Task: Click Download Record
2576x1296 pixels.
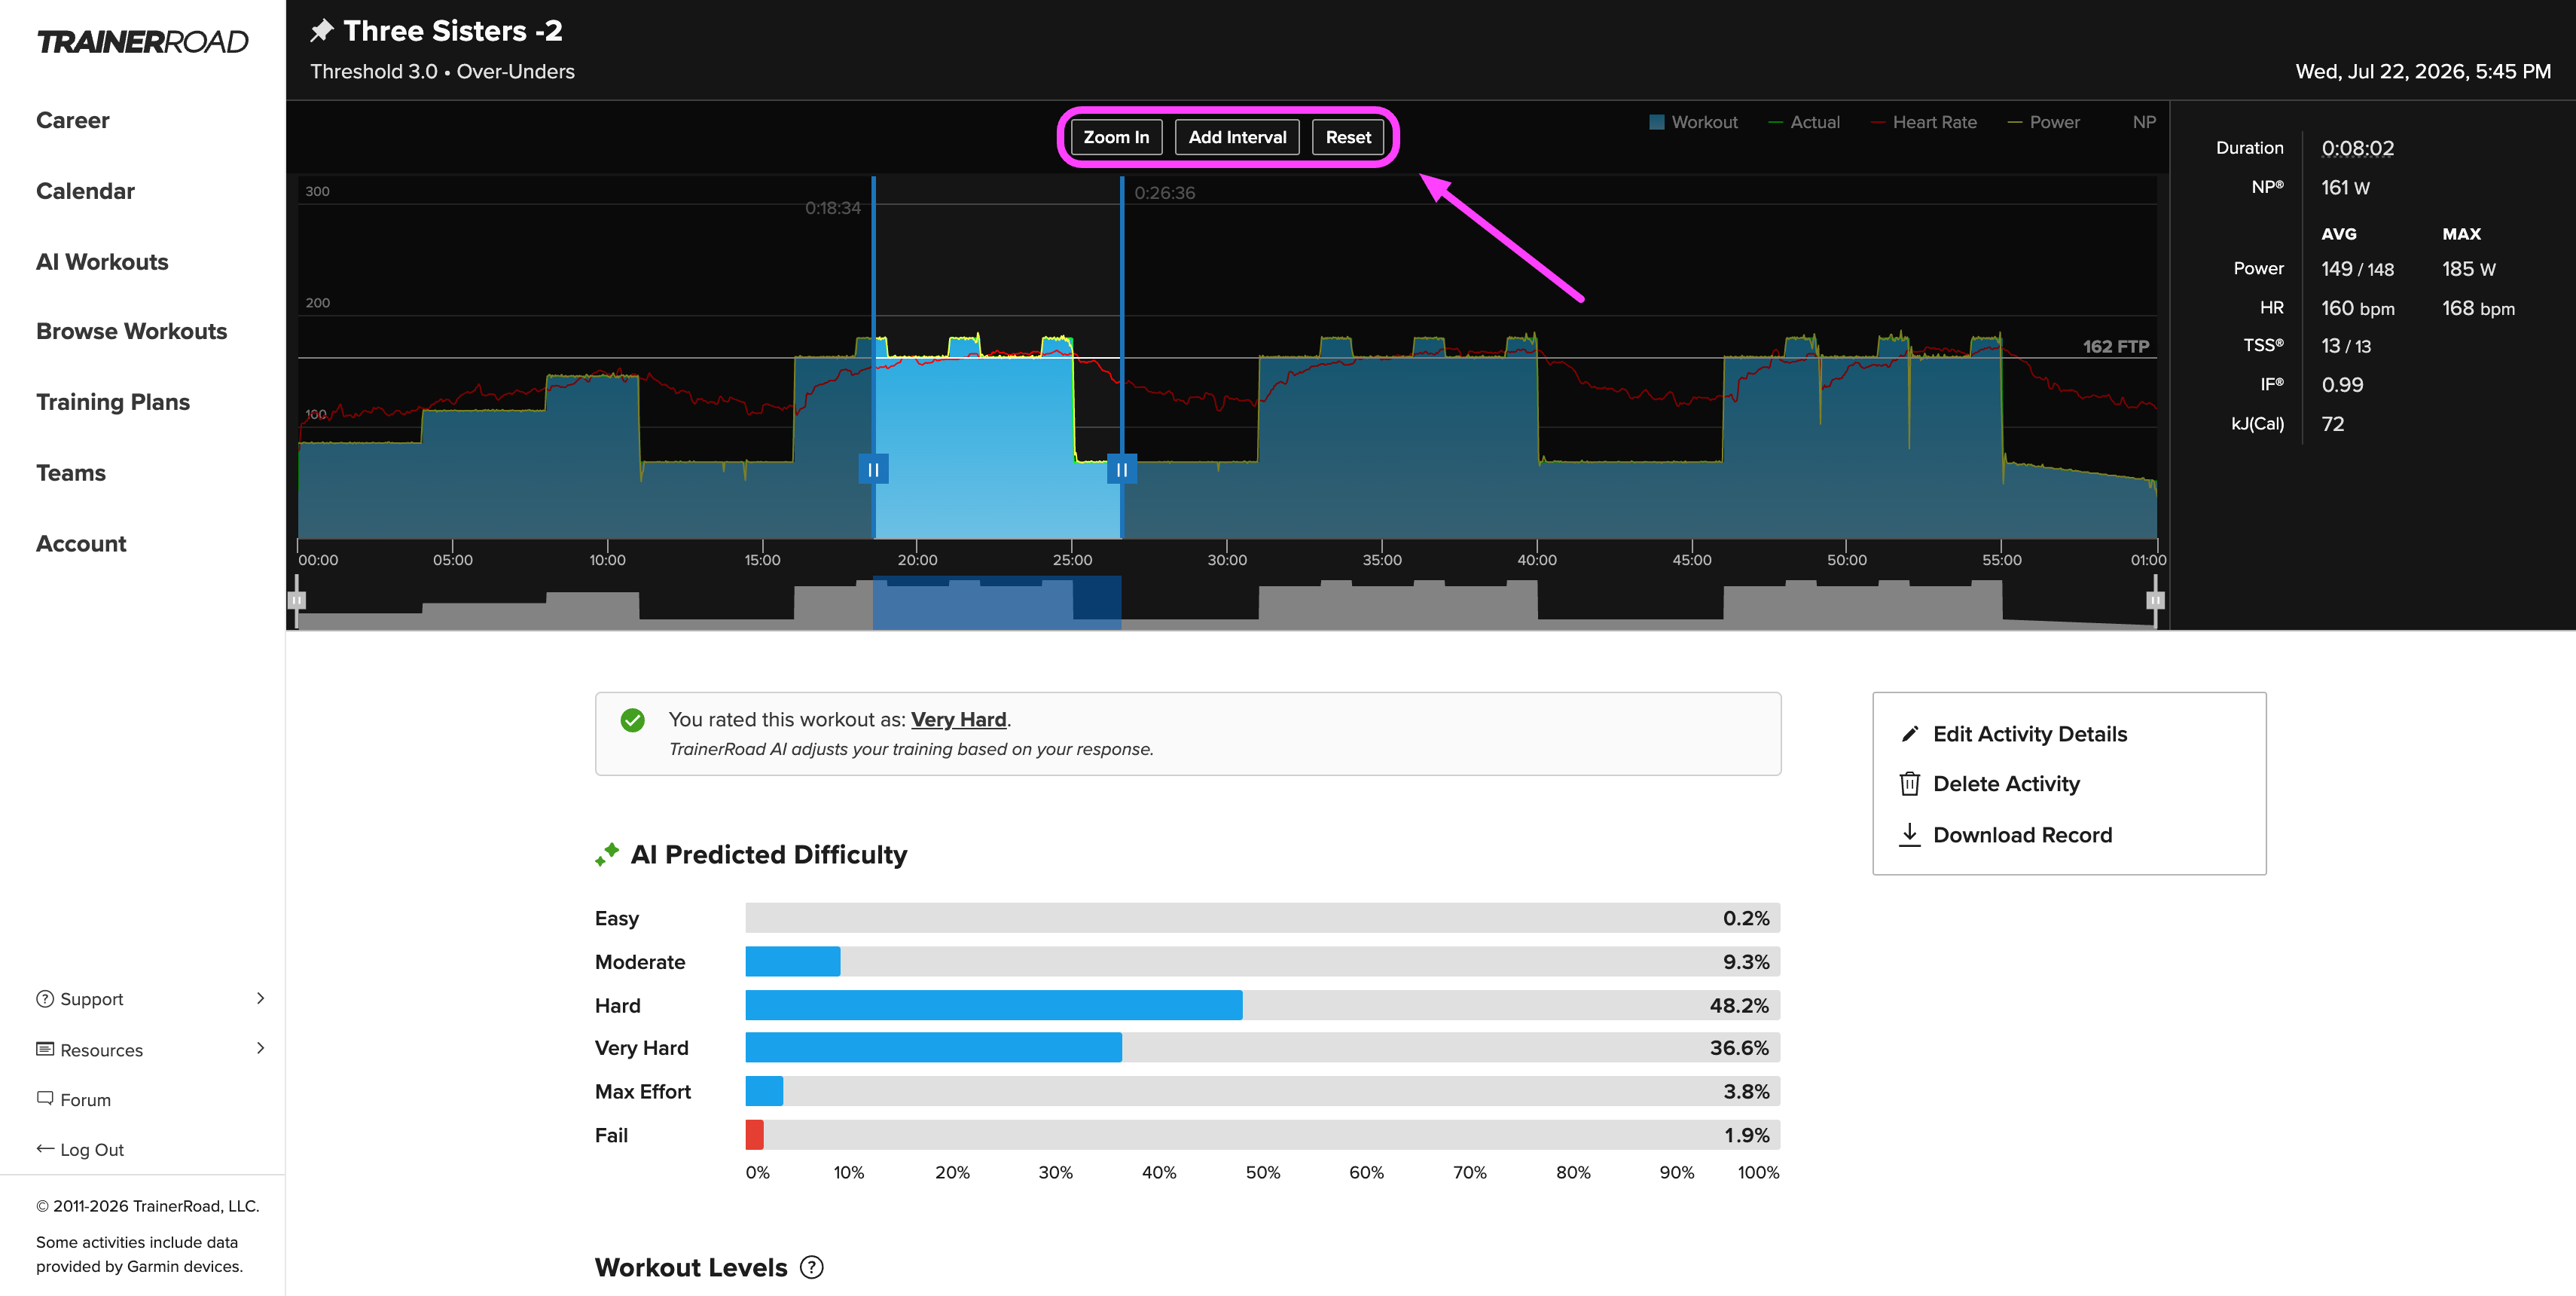Action: point(2022,835)
